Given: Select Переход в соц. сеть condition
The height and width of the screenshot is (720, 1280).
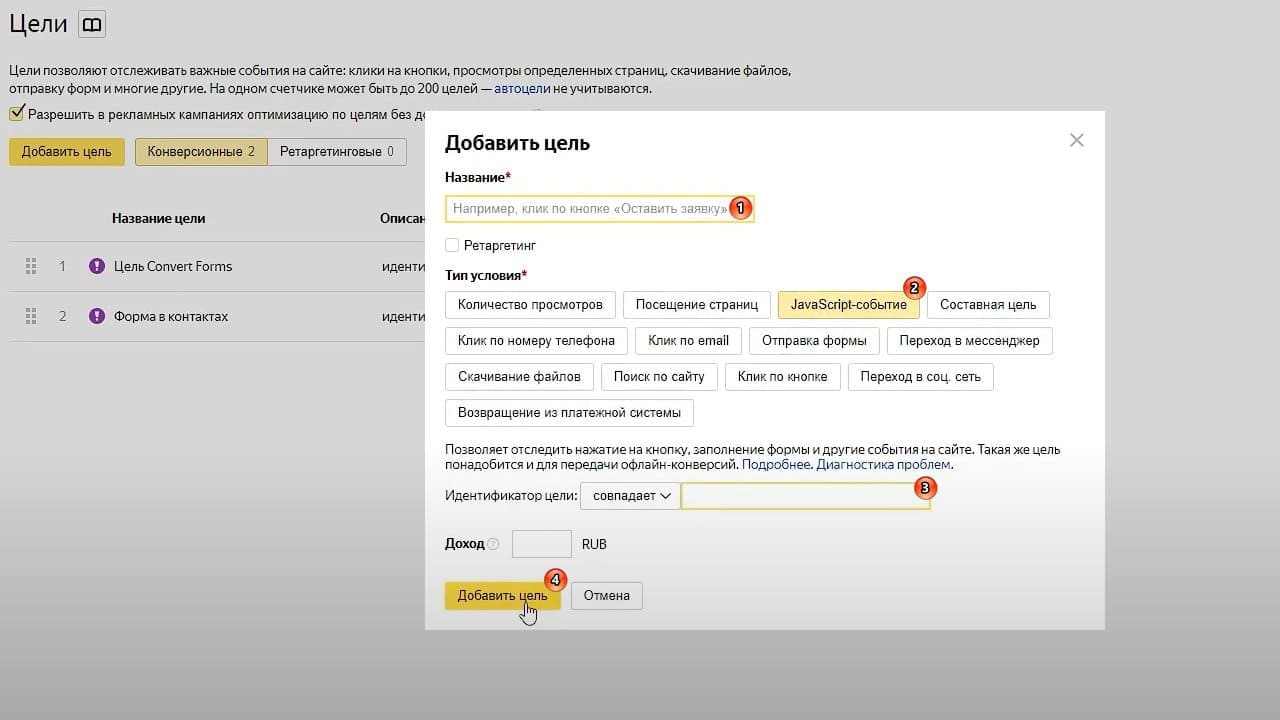Looking at the screenshot, I should point(921,377).
